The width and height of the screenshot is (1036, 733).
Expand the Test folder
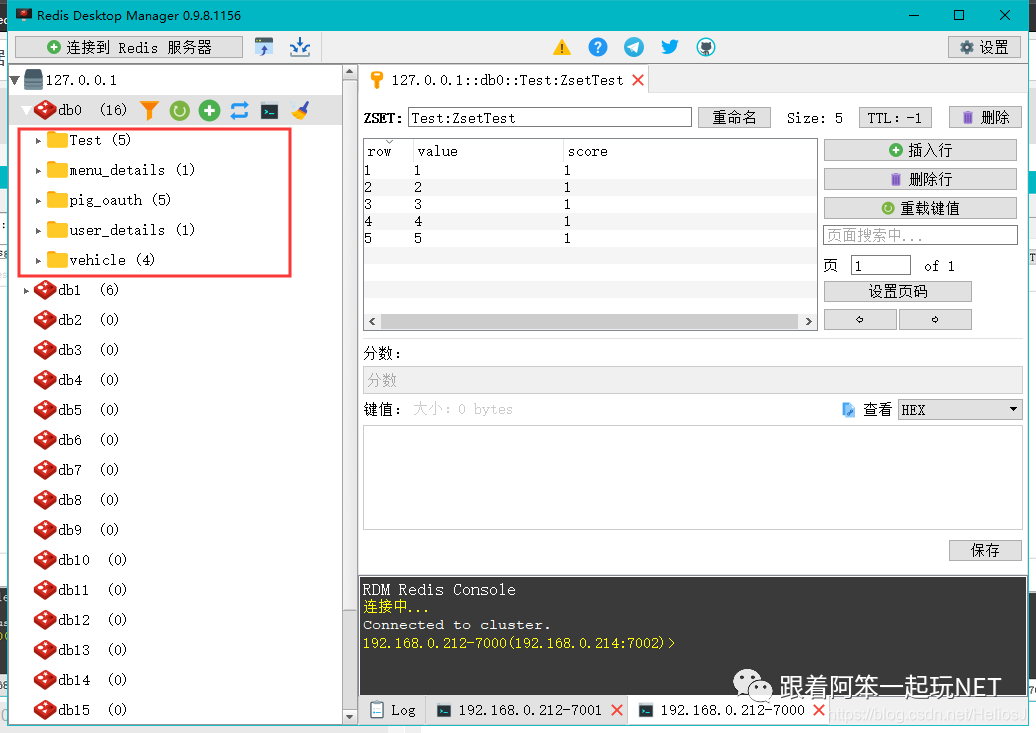[x=38, y=141]
